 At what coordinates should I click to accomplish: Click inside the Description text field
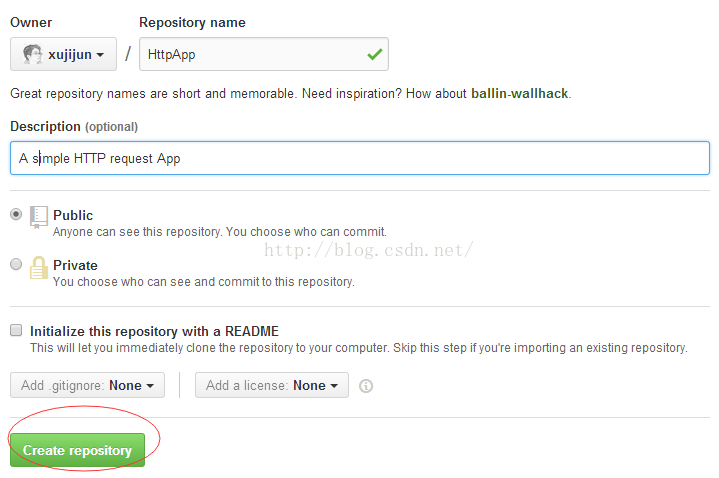coord(360,158)
